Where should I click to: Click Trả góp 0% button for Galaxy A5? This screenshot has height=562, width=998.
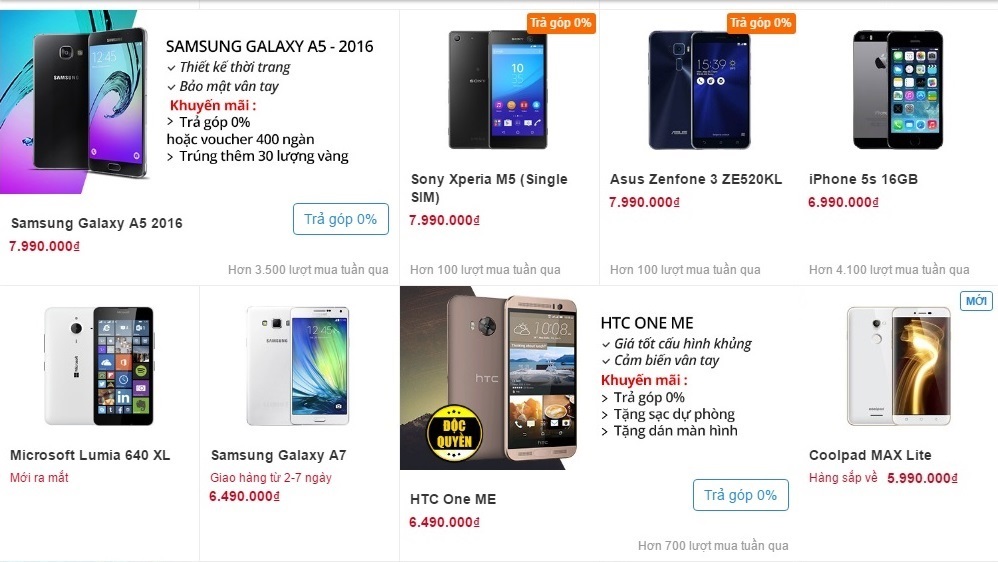341,219
